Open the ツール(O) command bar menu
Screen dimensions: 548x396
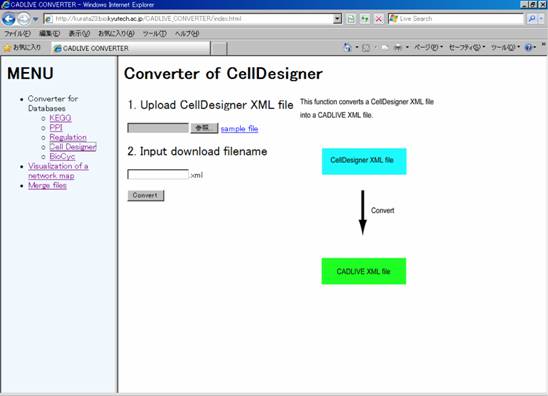coord(505,47)
